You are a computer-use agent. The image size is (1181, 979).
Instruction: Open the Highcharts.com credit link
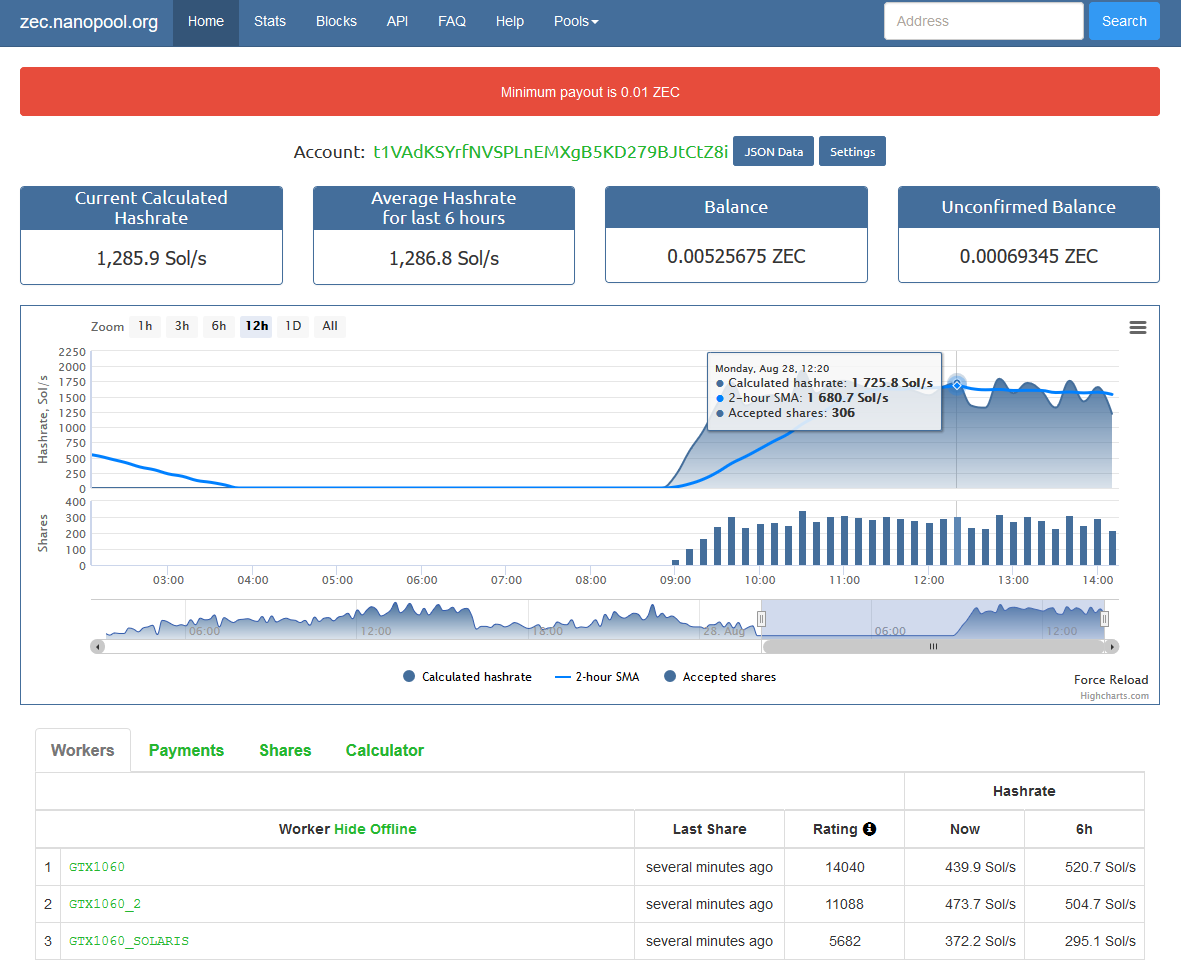coord(1114,696)
